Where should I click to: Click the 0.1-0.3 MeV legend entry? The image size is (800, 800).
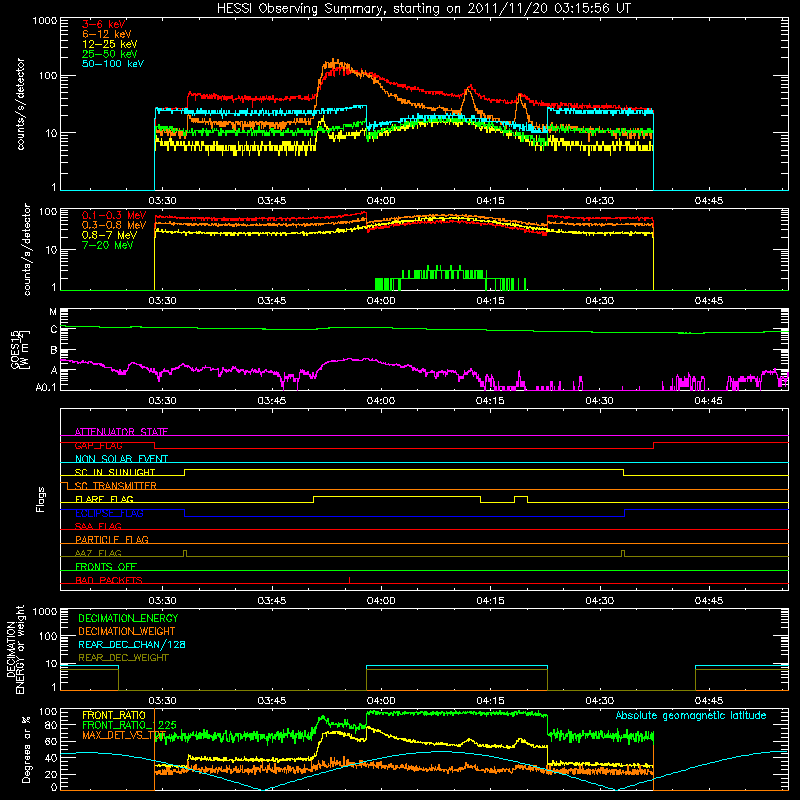coord(114,215)
